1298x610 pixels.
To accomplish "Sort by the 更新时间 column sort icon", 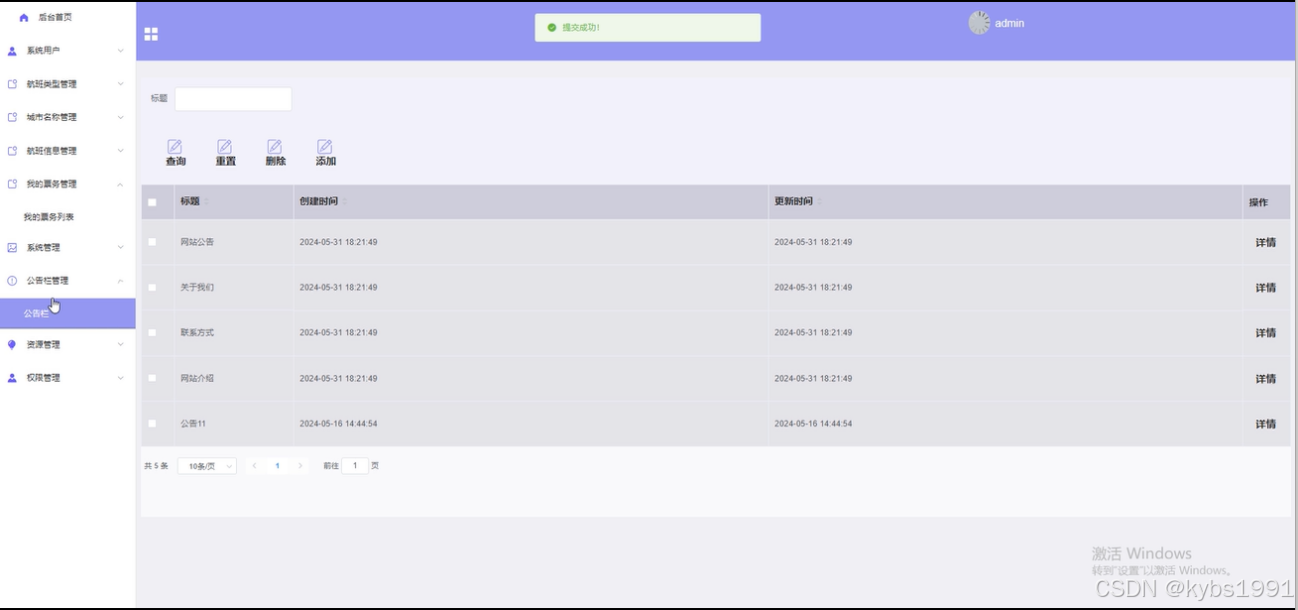I will pyautogui.click(x=820, y=202).
